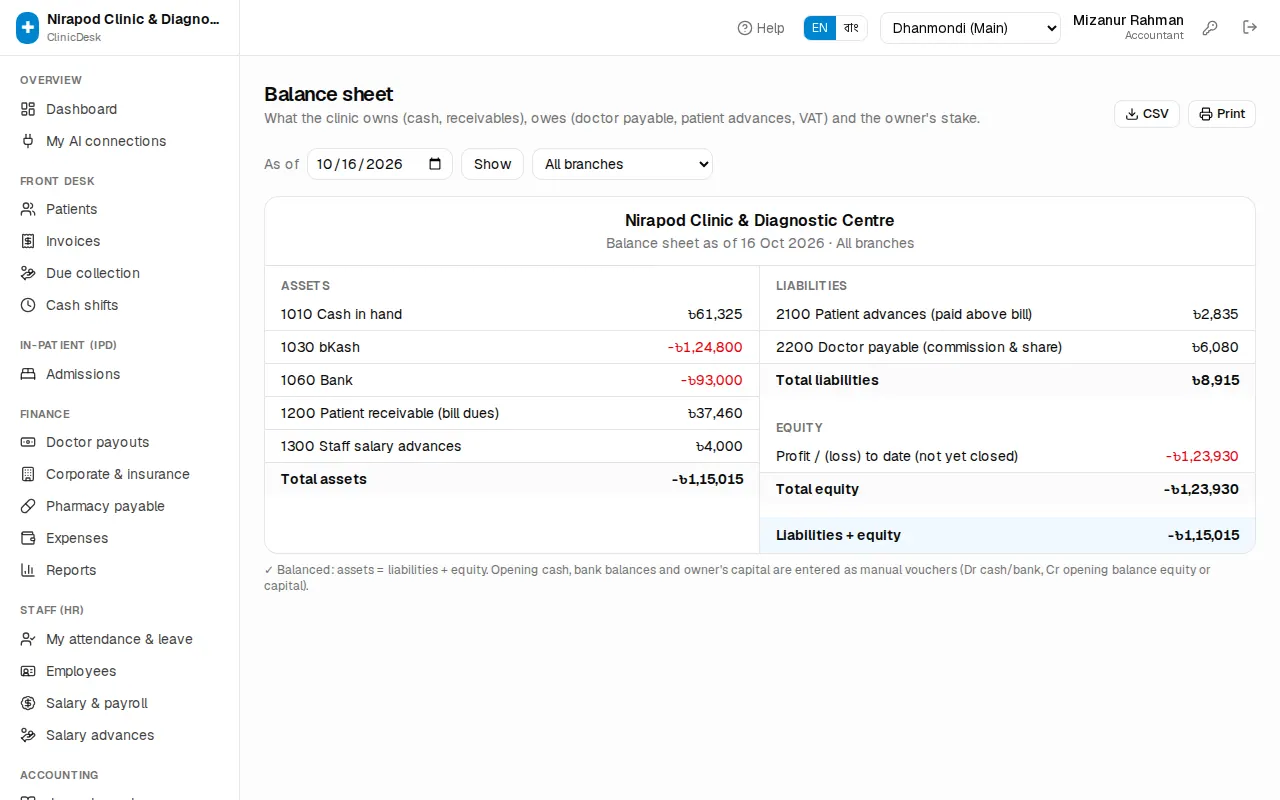Click the Pharmacy payable pill icon
Viewport: 1280px width, 800px height.
[28, 506]
